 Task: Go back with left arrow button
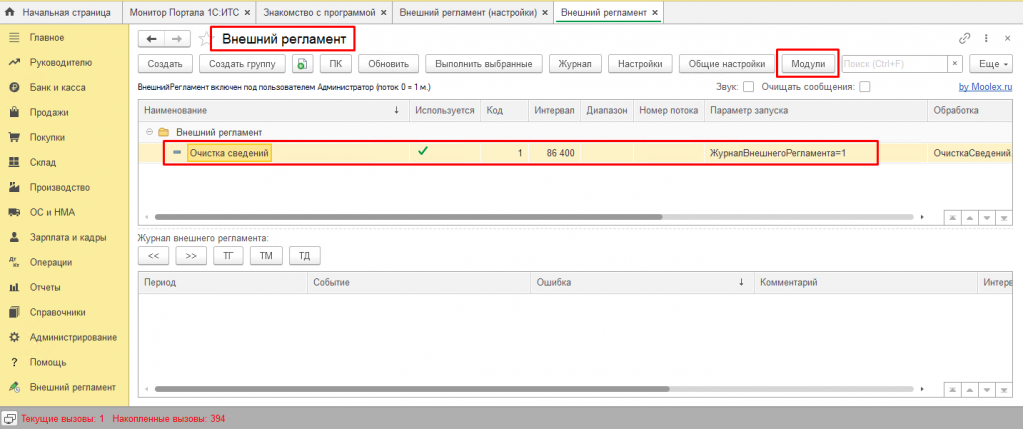coord(151,39)
